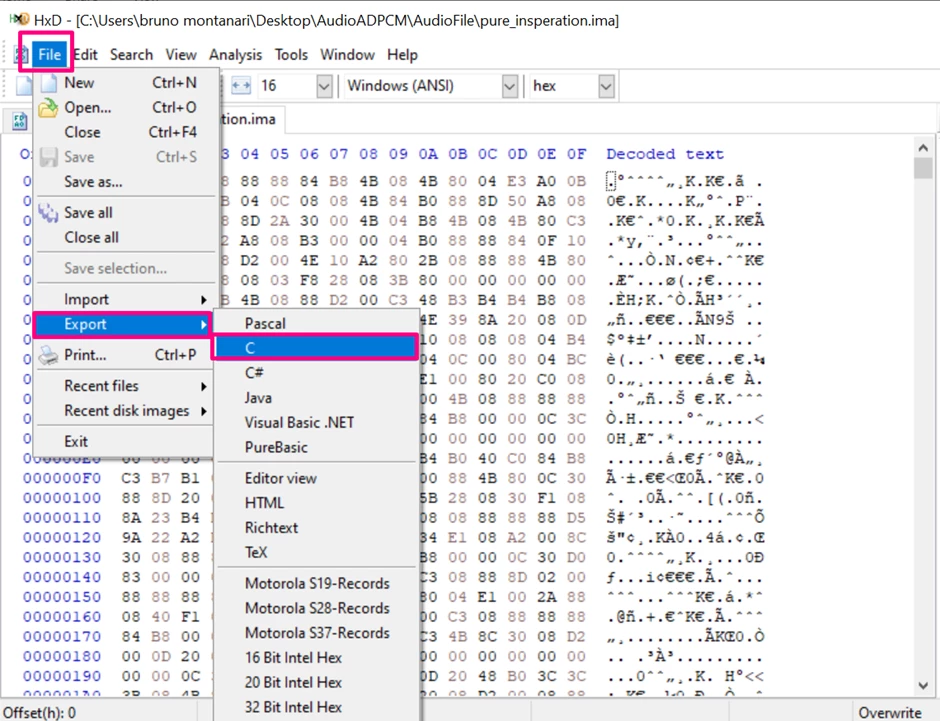Choose Exit from the File menu

(125, 442)
